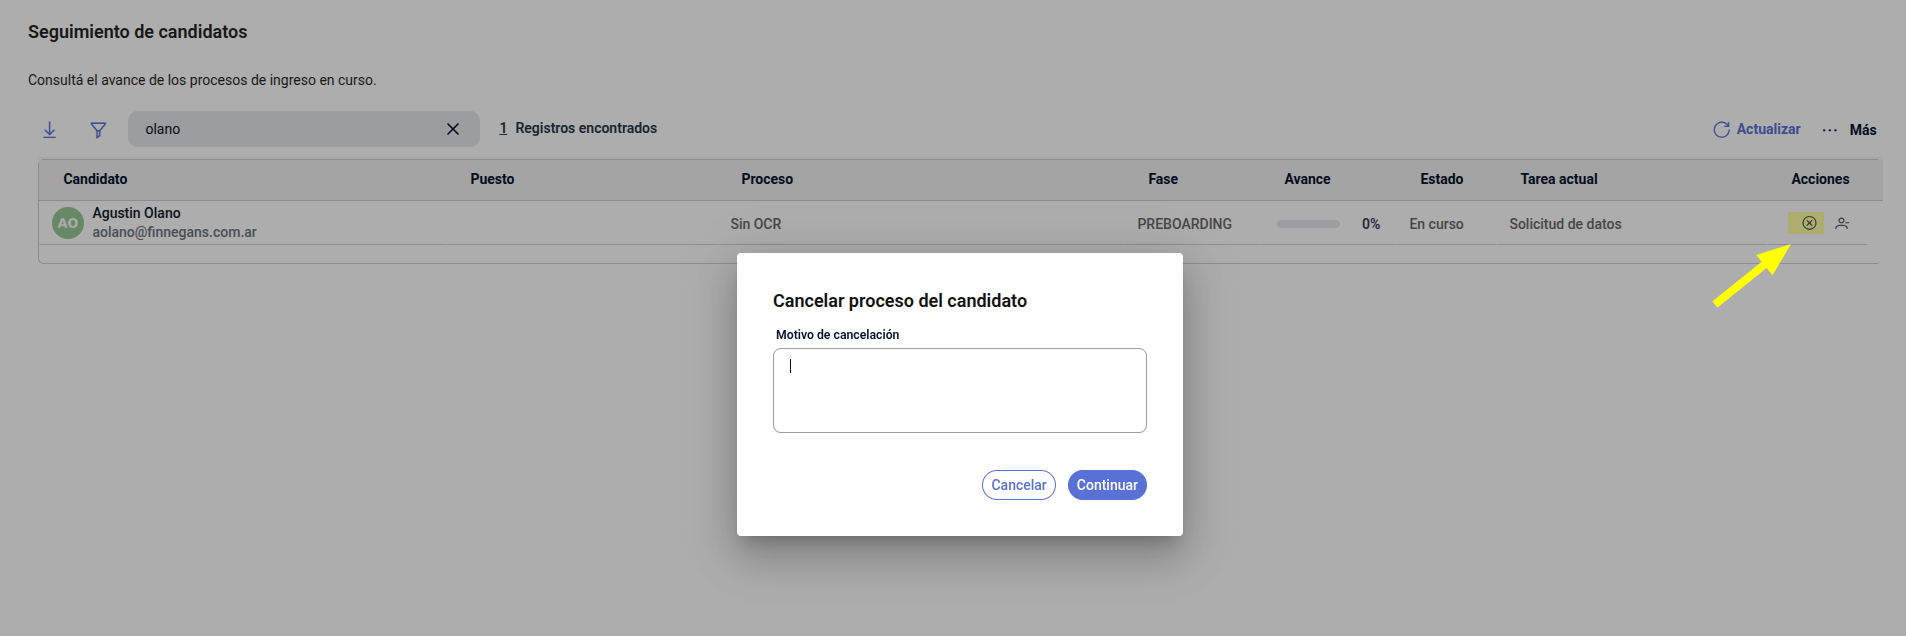The height and width of the screenshot is (636, 1906).
Task: Click the Continuar button
Action: click(1107, 485)
